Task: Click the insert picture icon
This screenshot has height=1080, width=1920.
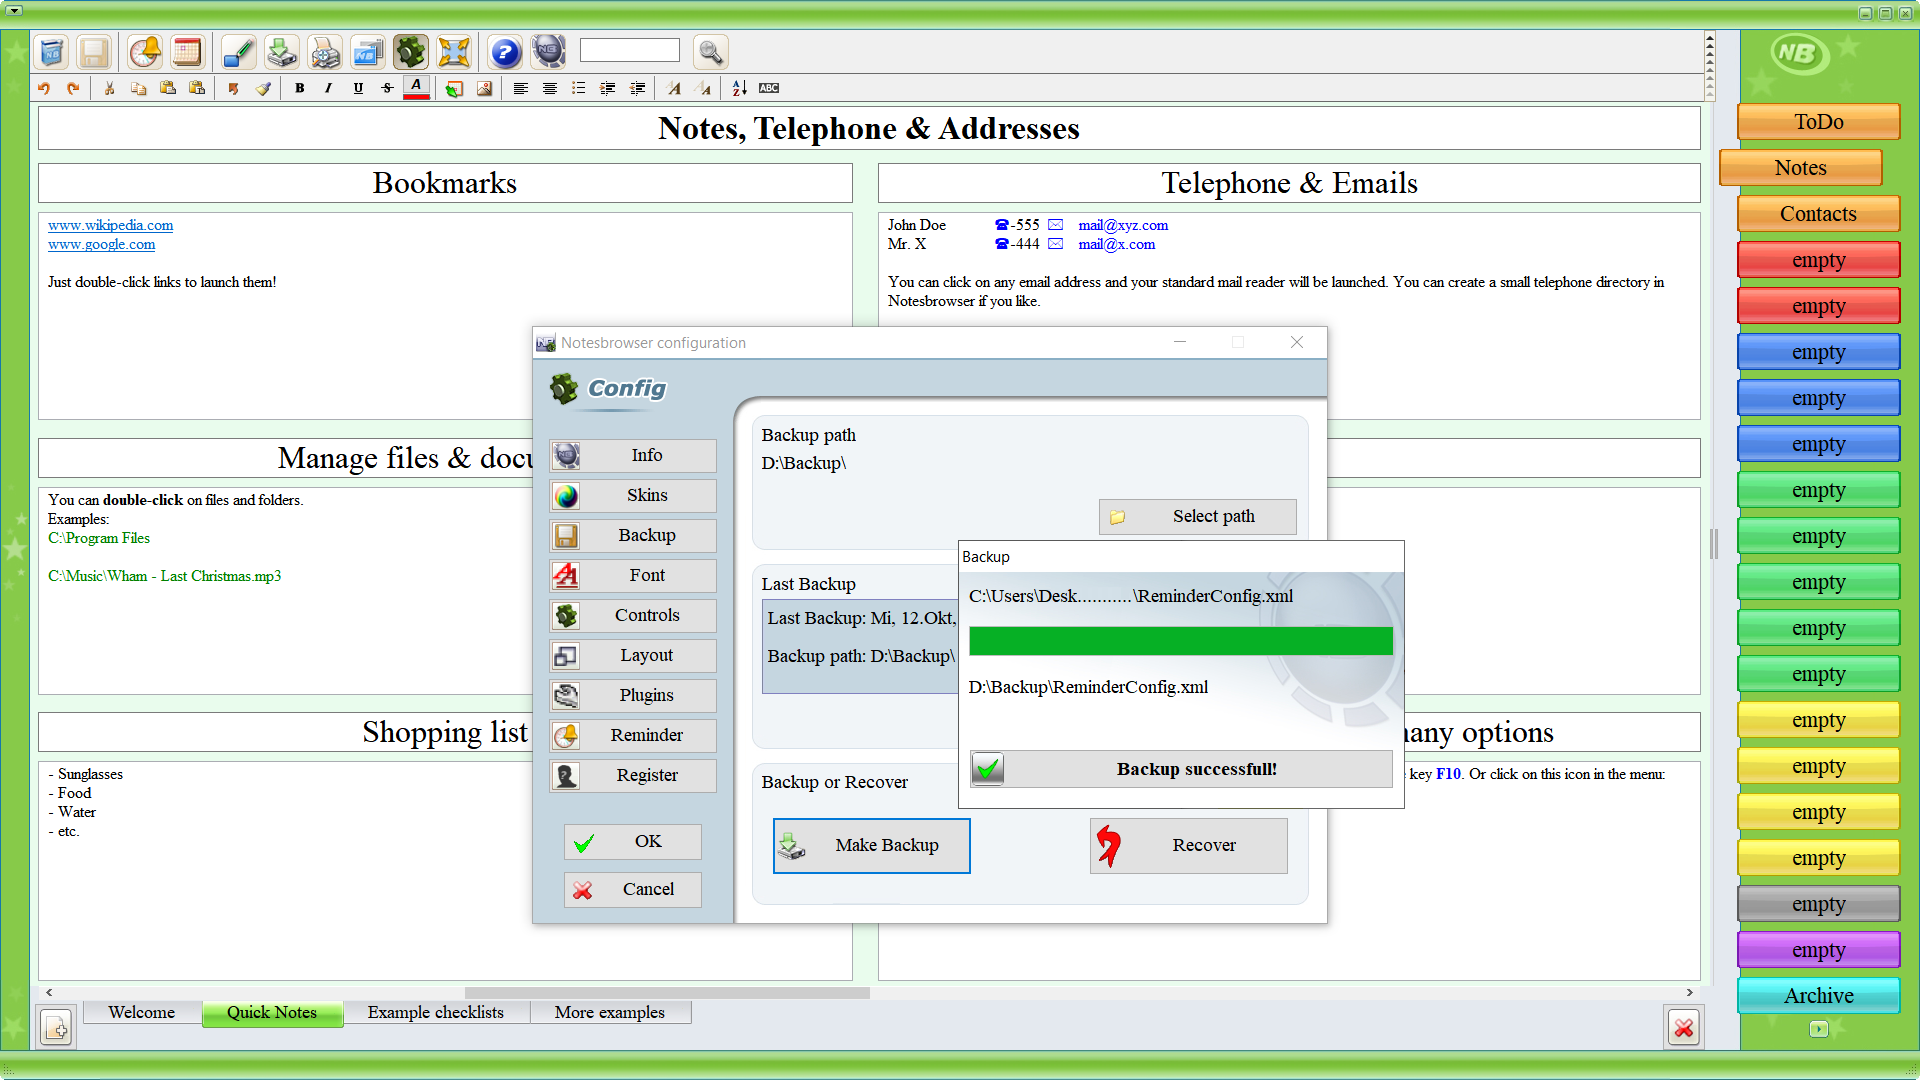Action: [x=484, y=88]
